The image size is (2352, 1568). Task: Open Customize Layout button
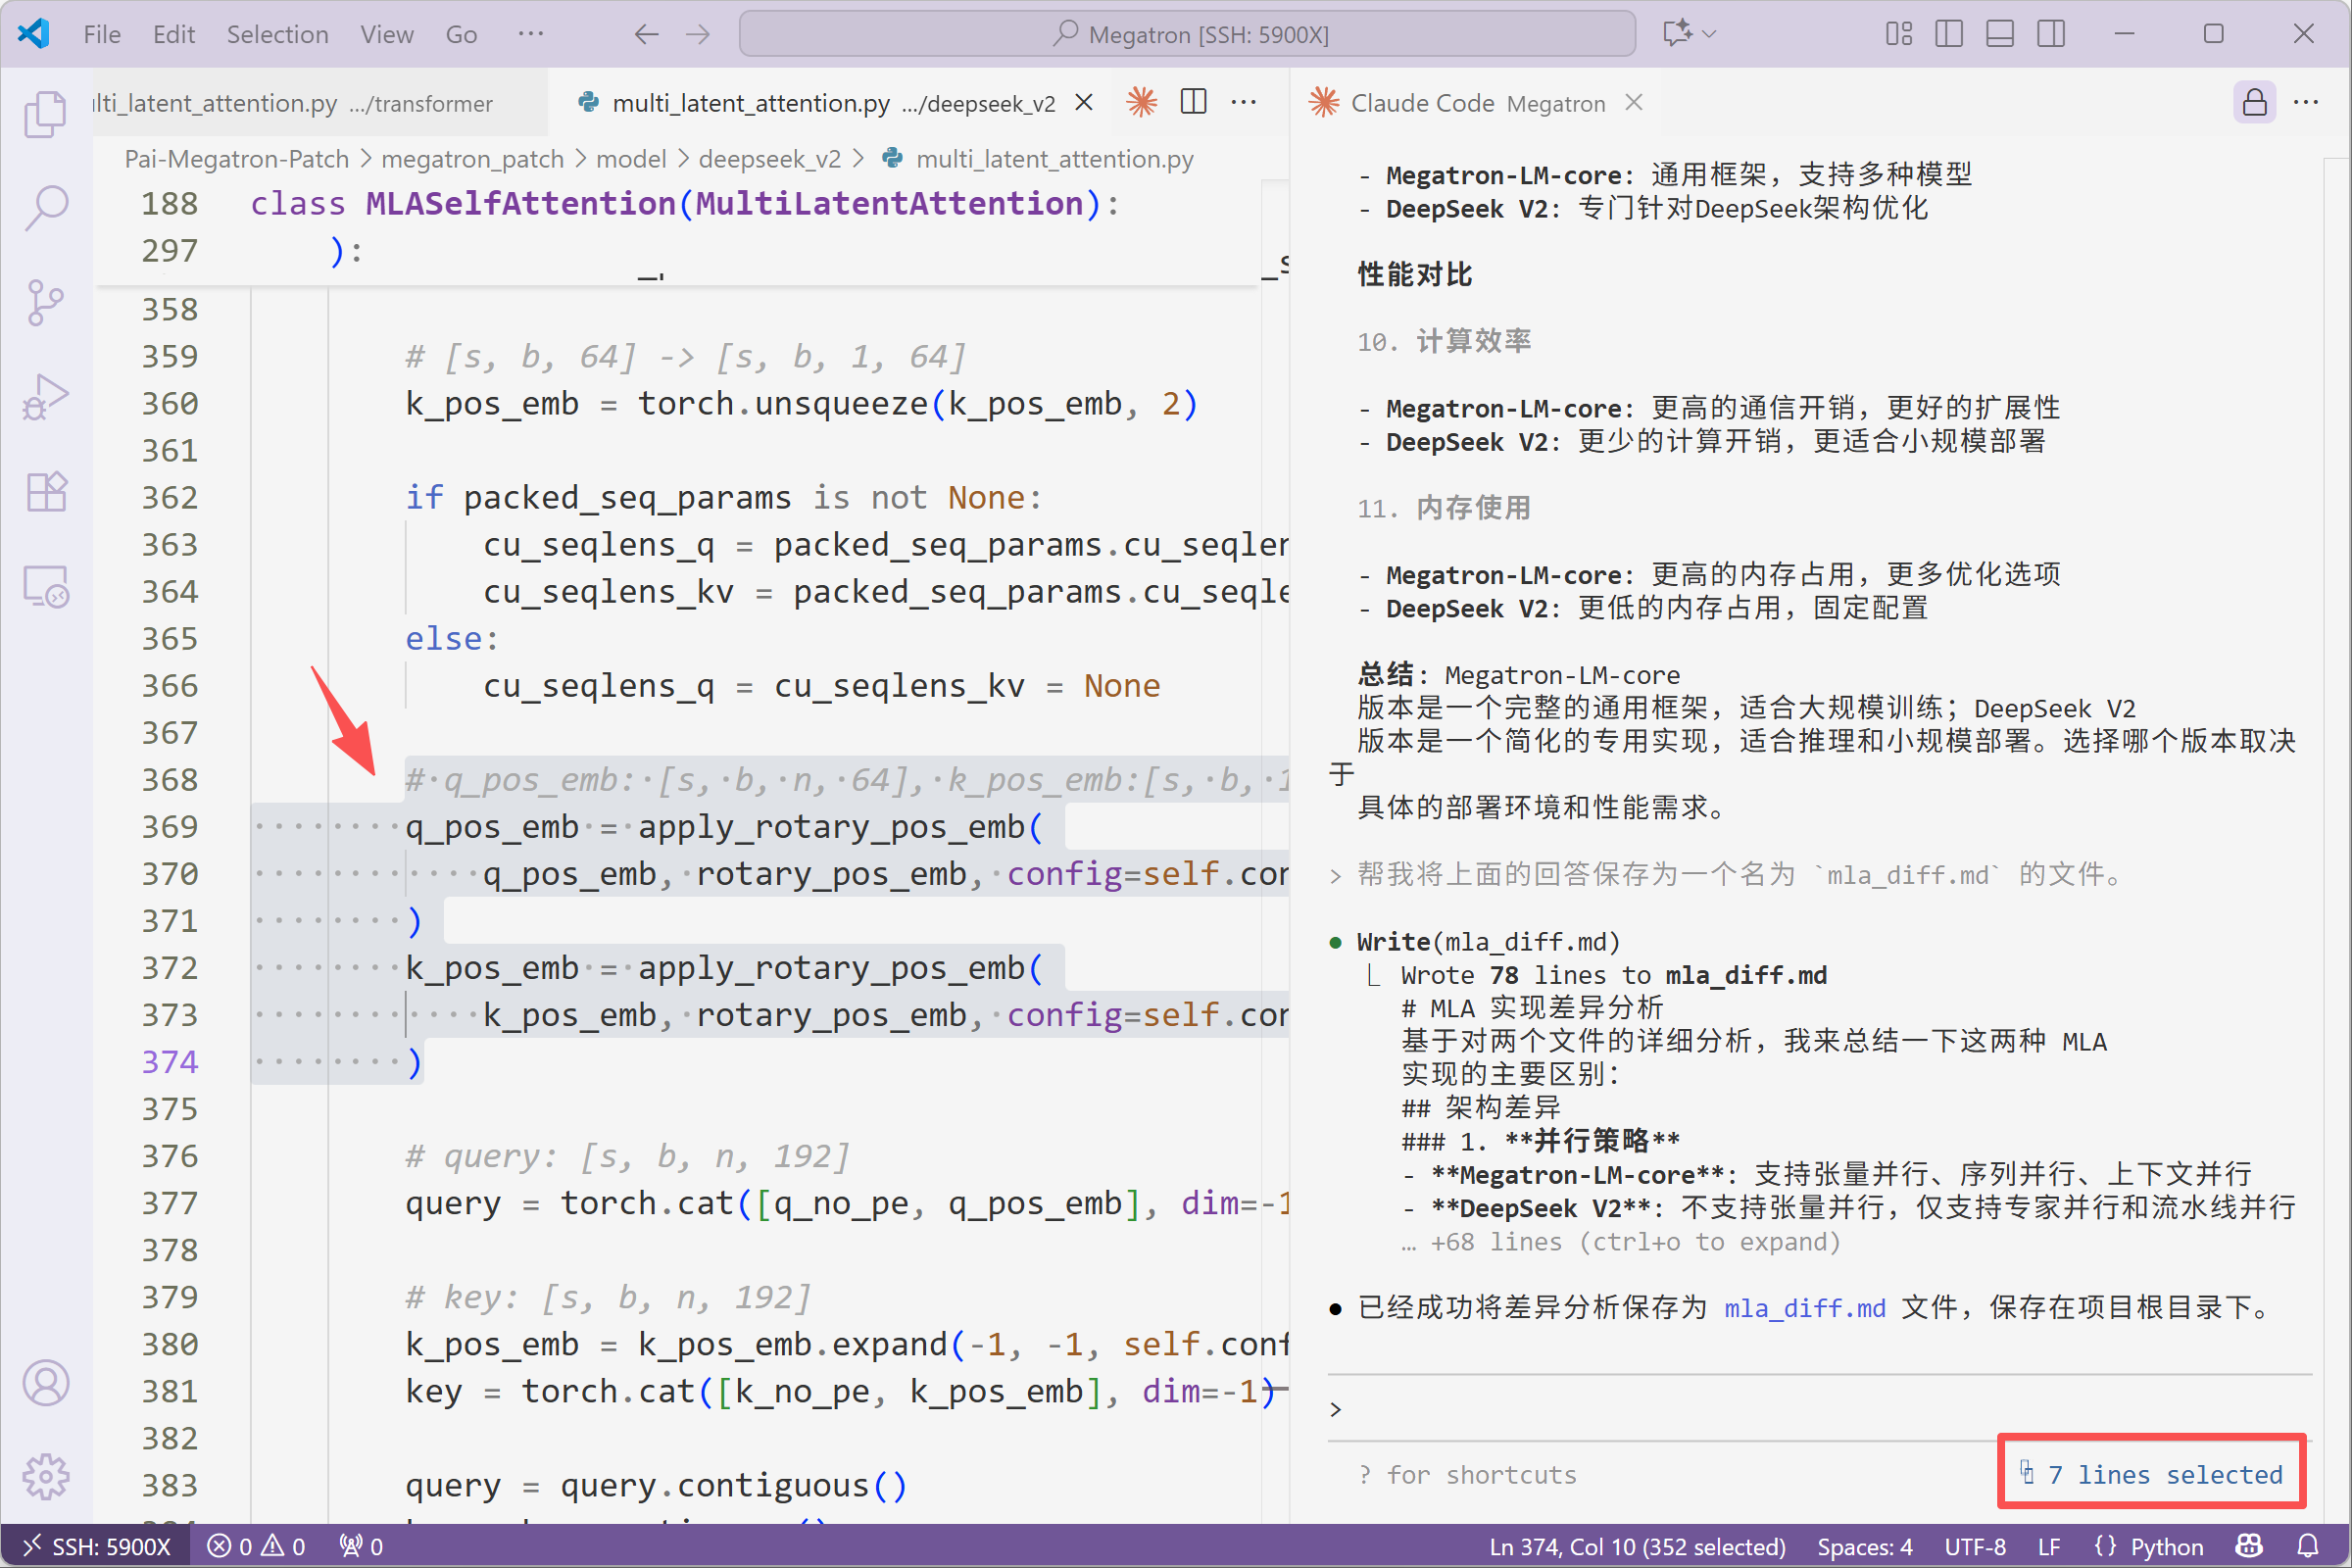(x=1898, y=34)
